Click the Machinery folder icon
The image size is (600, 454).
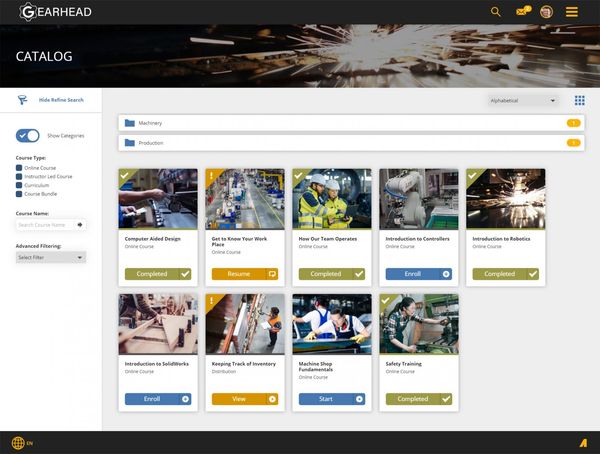click(x=130, y=123)
